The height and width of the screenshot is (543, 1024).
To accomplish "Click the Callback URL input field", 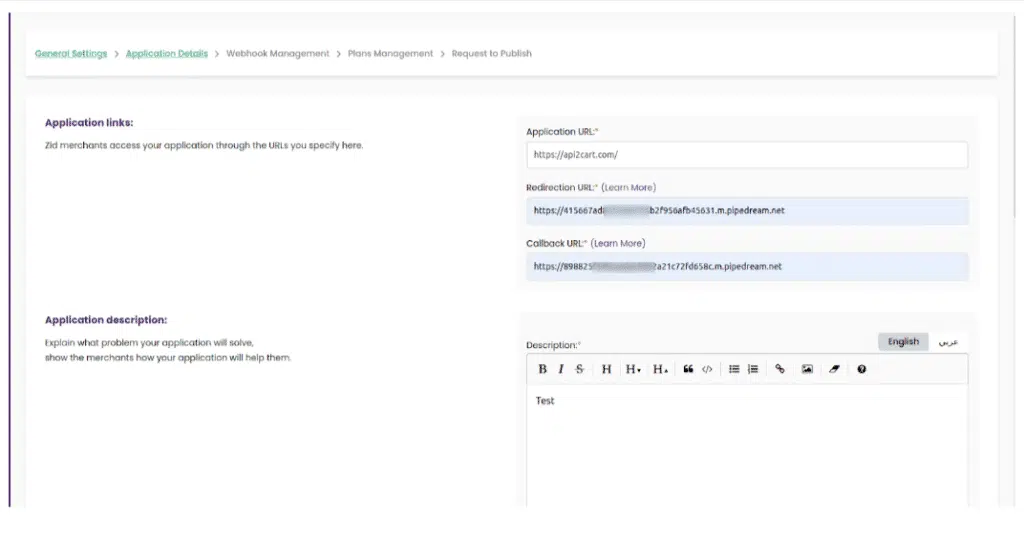I will (x=746, y=267).
